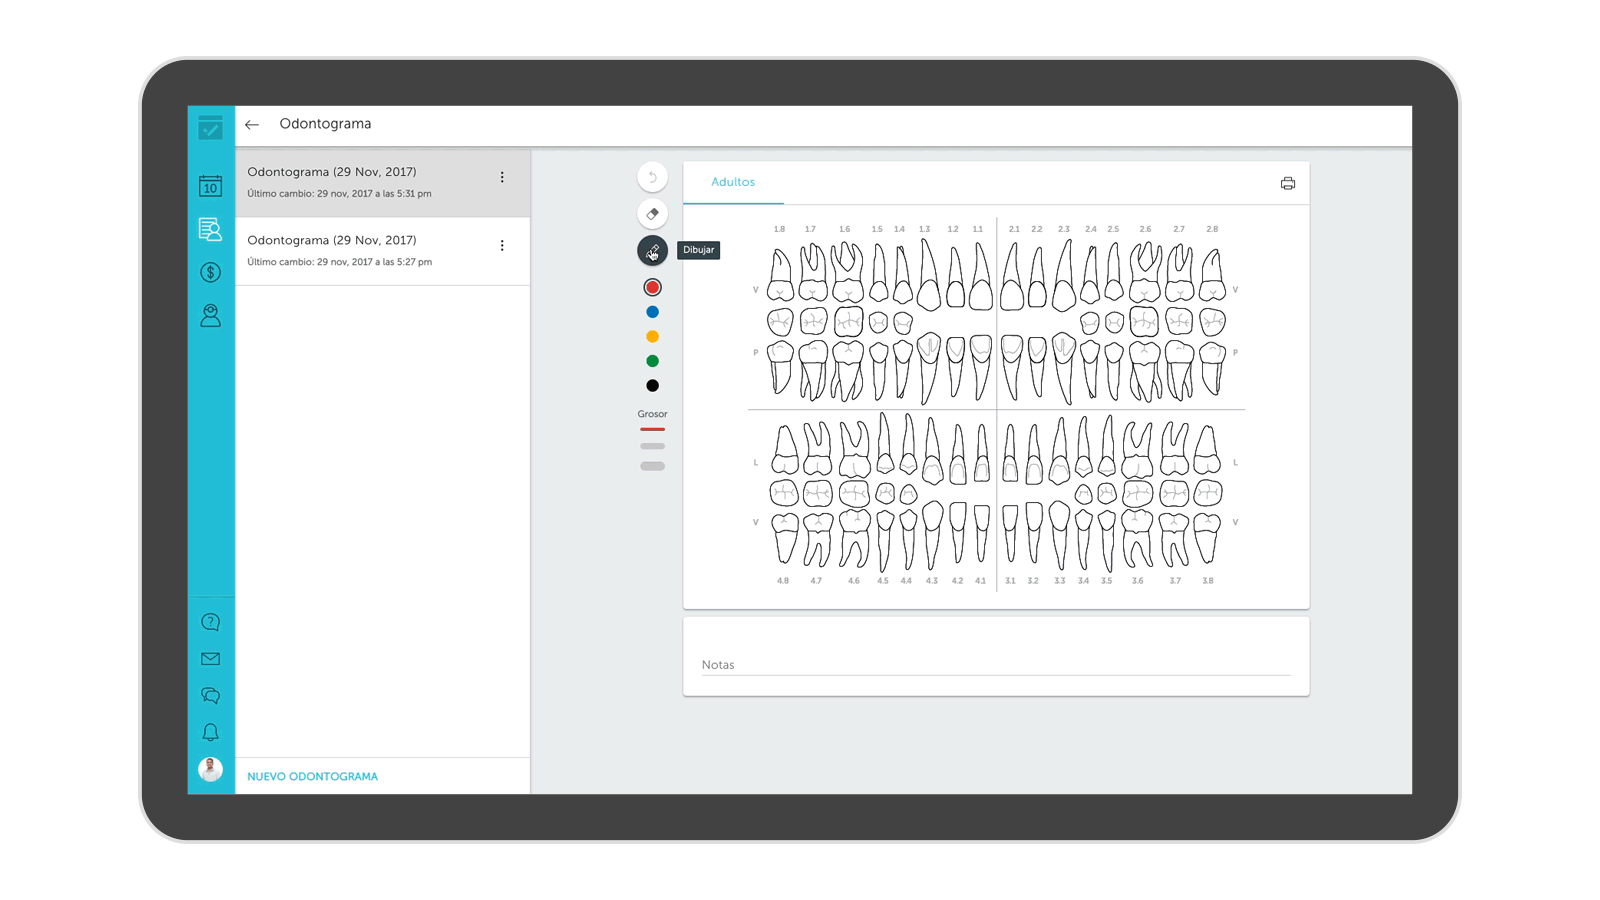Click tooth number 2.1 label

1014,229
